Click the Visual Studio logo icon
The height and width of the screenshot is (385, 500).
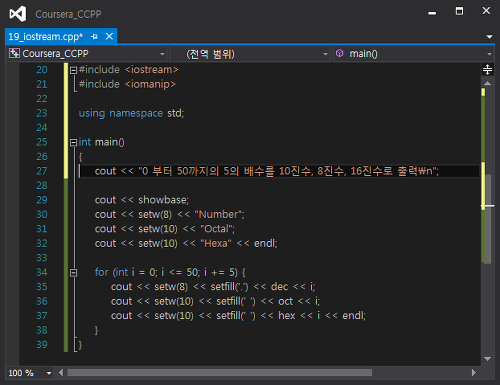click(18, 14)
